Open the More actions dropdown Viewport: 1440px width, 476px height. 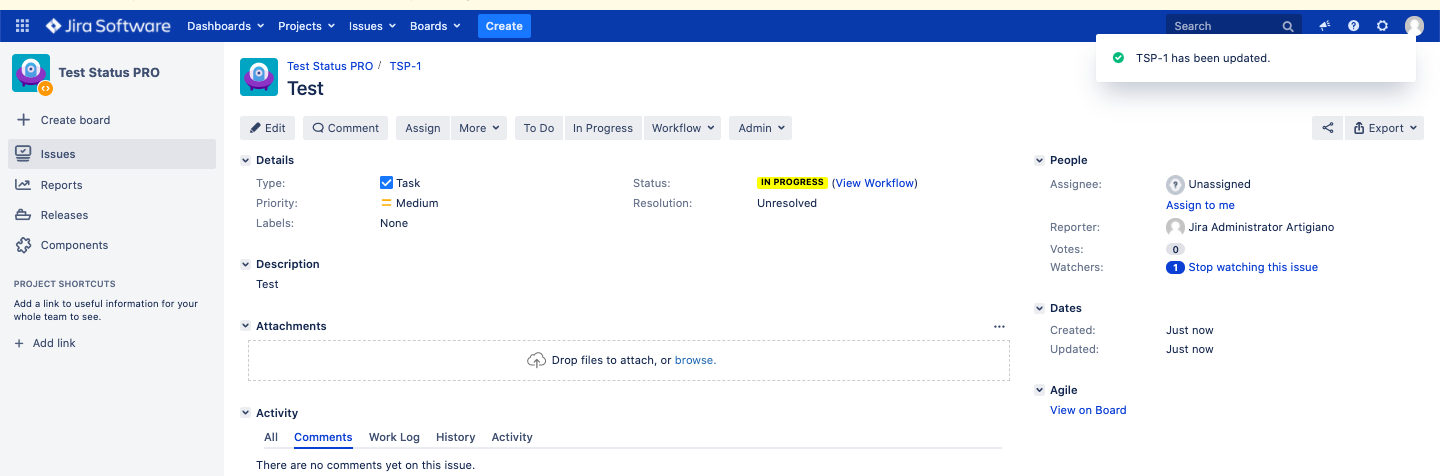pos(479,128)
